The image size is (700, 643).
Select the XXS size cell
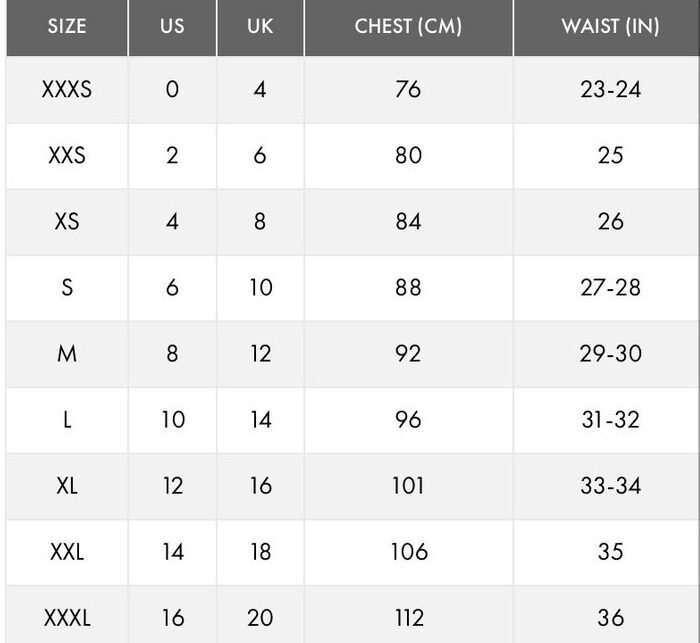[x=67, y=155]
